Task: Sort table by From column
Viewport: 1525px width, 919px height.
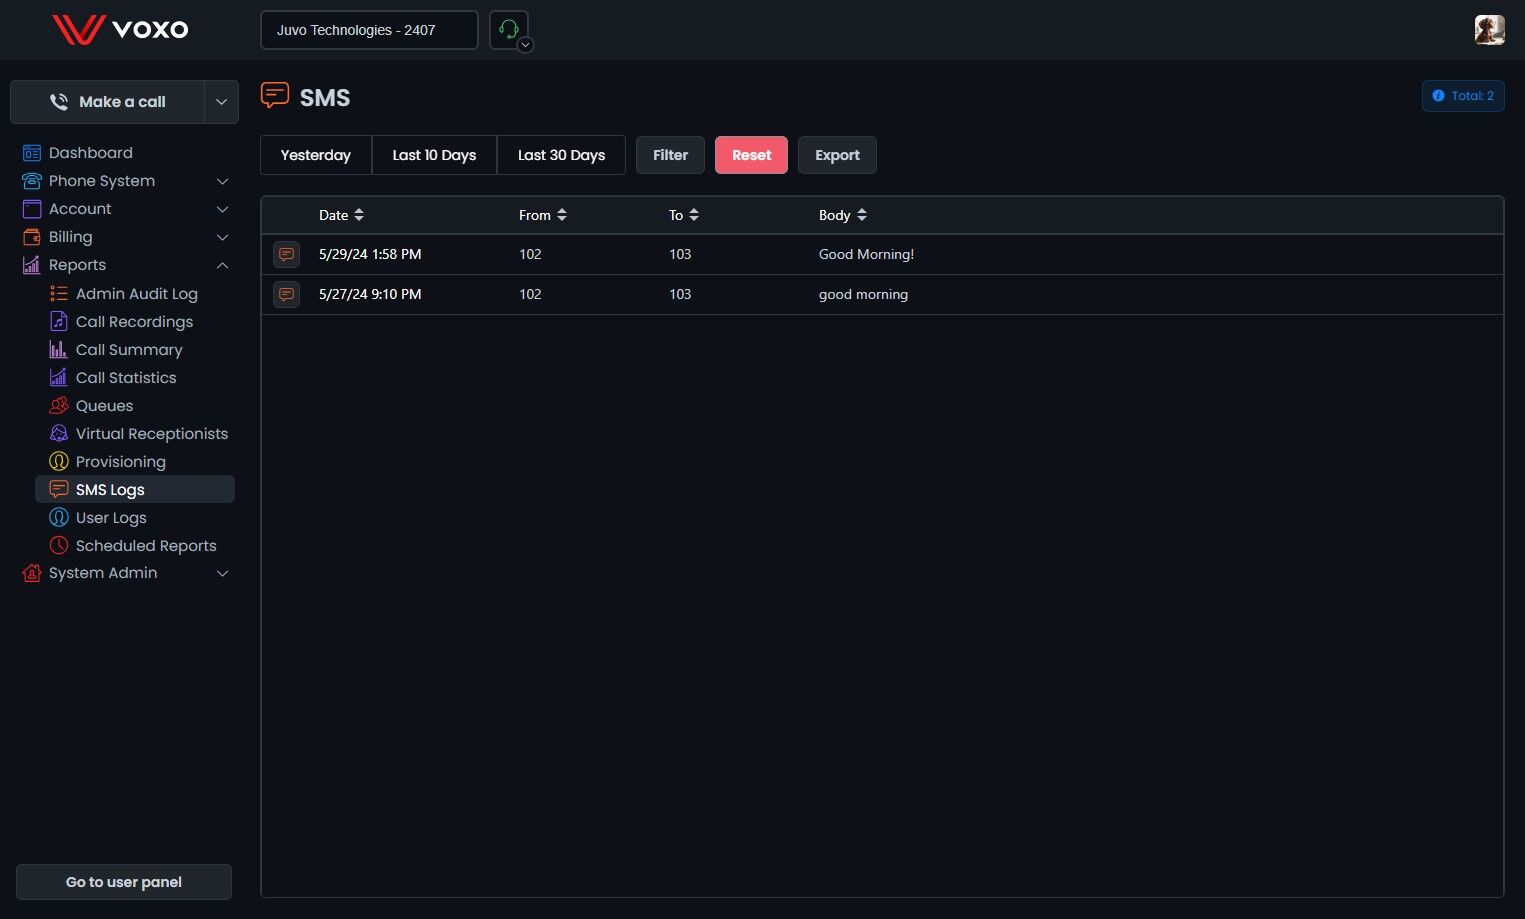Action: click(x=543, y=215)
